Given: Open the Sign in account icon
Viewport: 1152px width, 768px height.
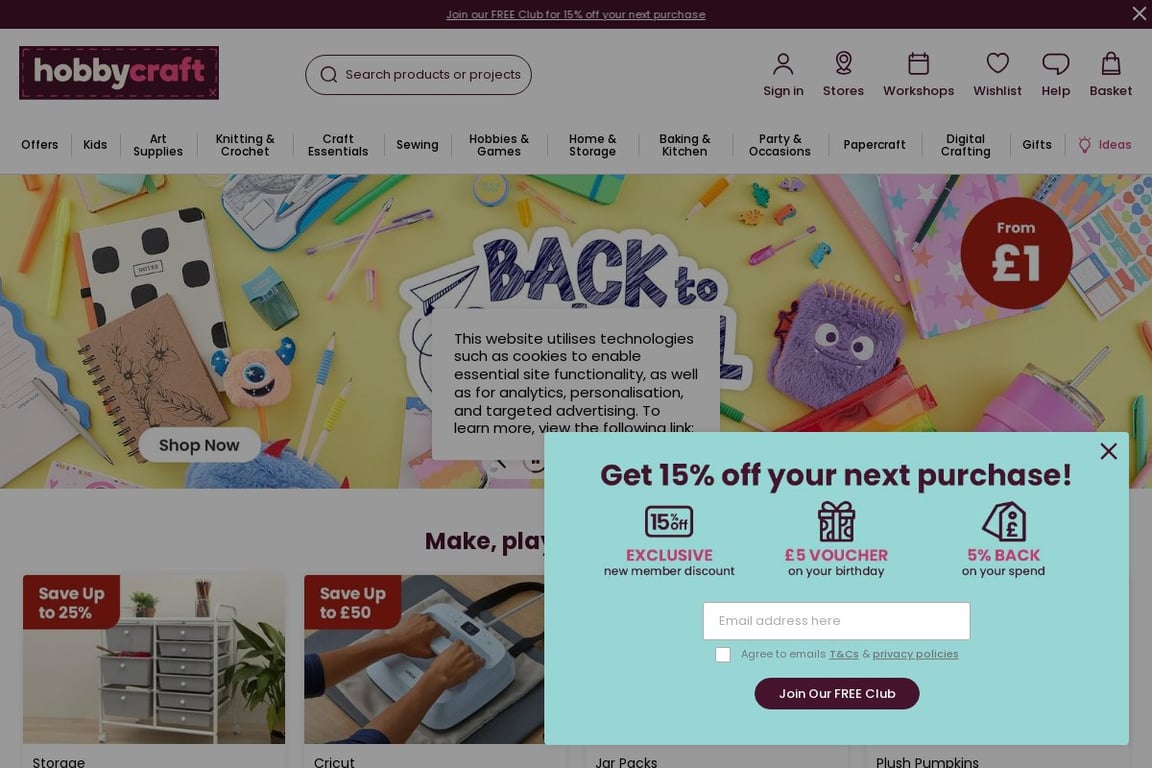Looking at the screenshot, I should (783, 64).
